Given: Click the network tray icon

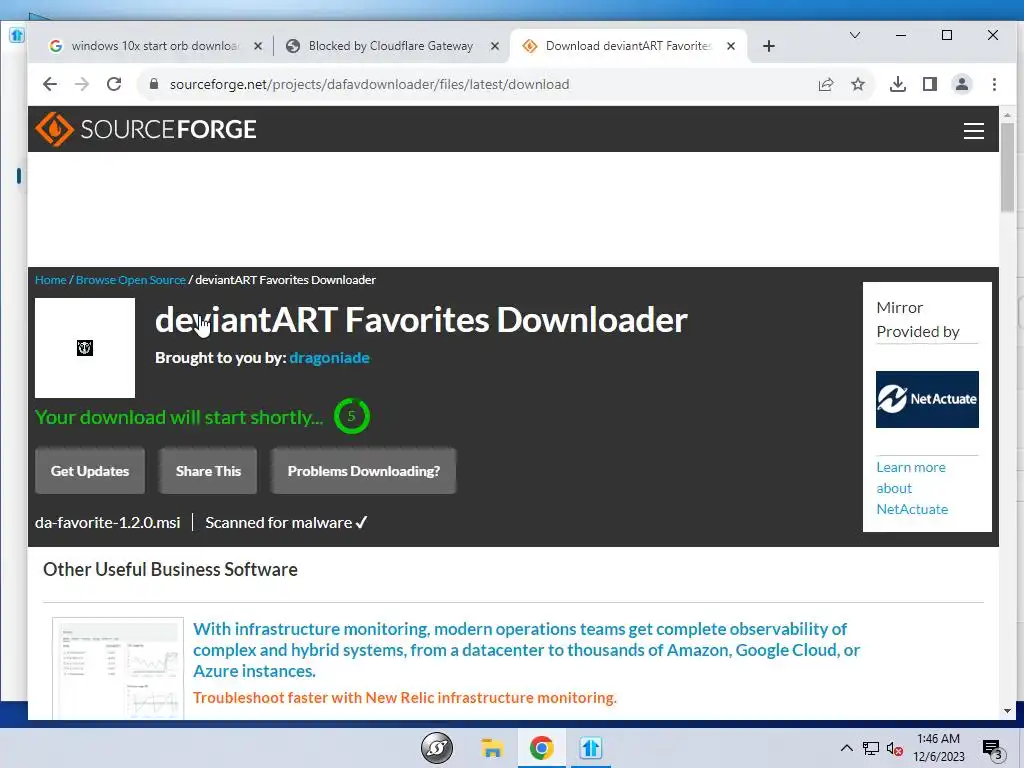Looking at the screenshot, I should click(x=871, y=748).
